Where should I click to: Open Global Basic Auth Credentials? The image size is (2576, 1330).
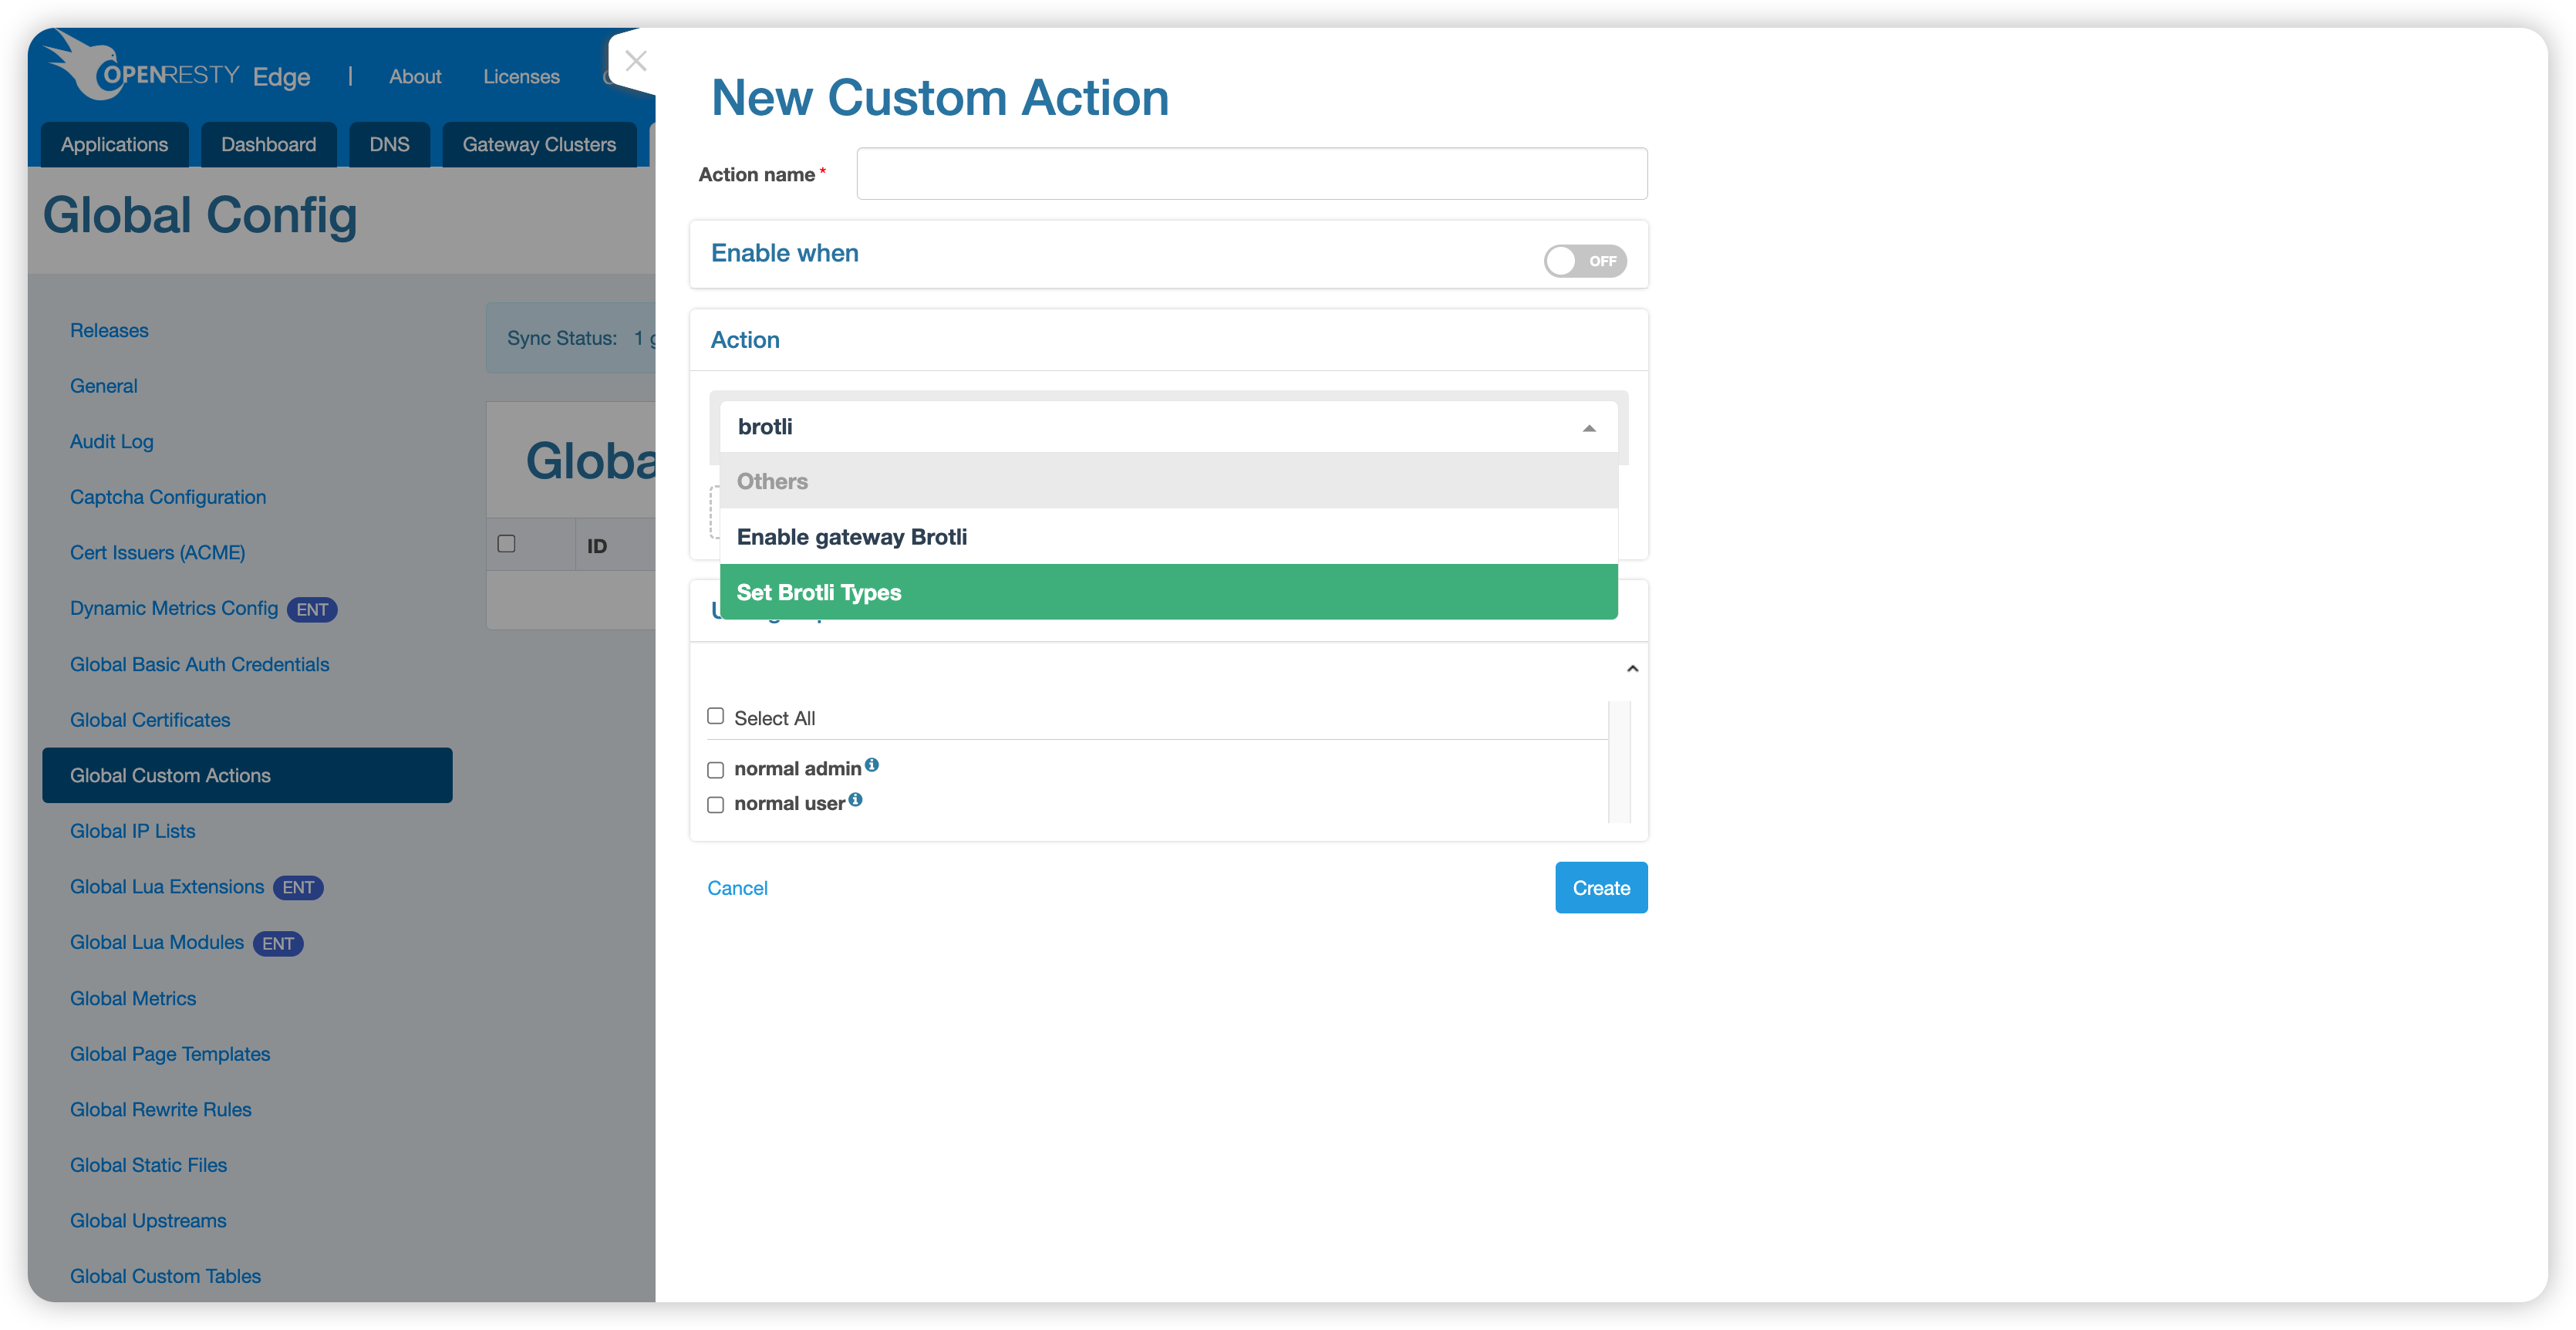coord(199,664)
